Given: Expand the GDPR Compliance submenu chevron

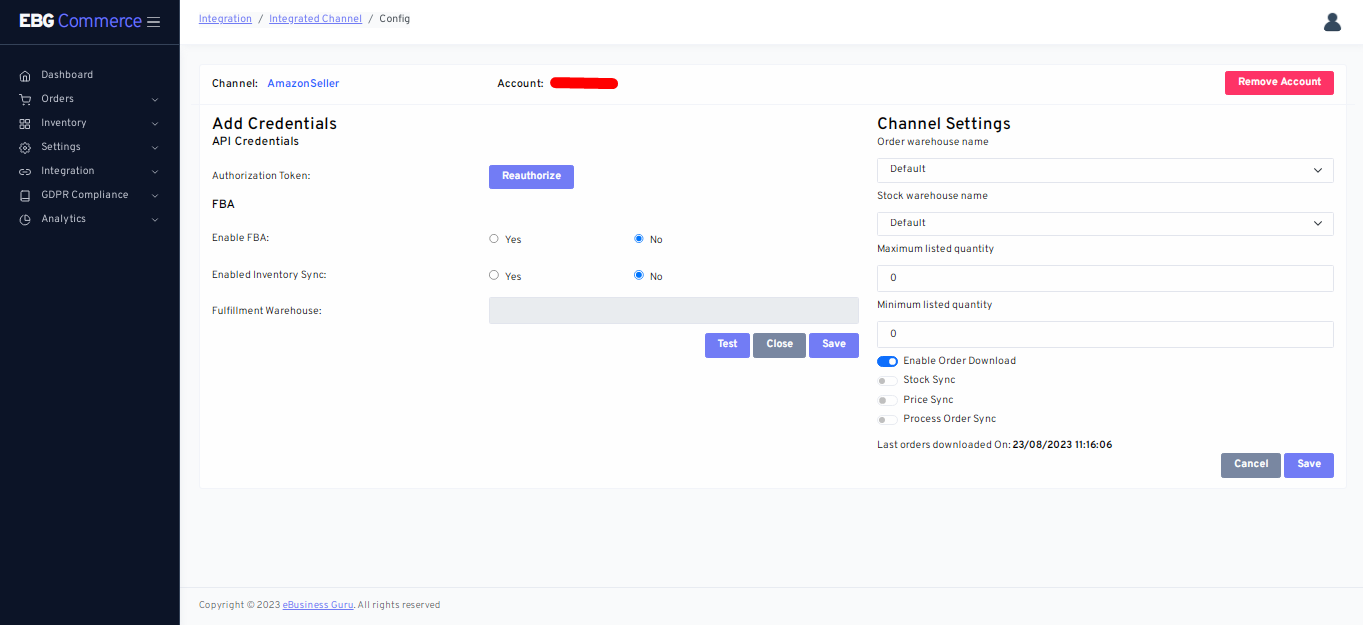Looking at the screenshot, I should pyautogui.click(x=155, y=195).
